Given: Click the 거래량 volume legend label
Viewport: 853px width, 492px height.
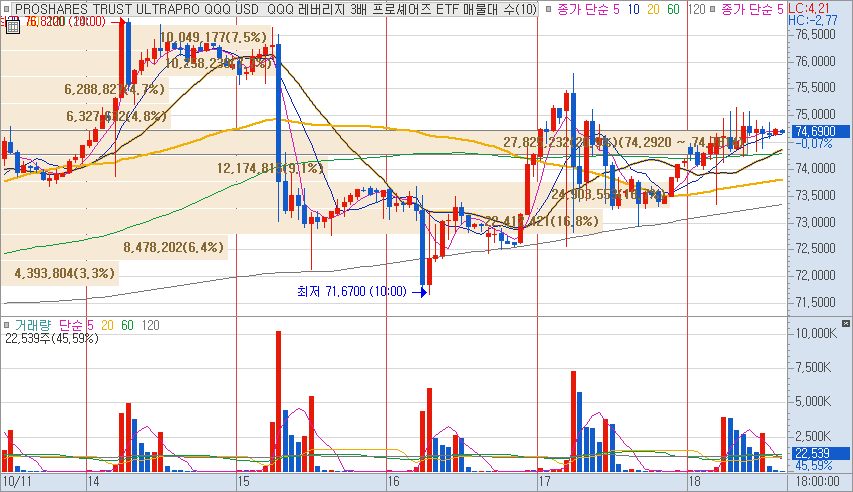Looking at the screenshot, I should (33, 325).
